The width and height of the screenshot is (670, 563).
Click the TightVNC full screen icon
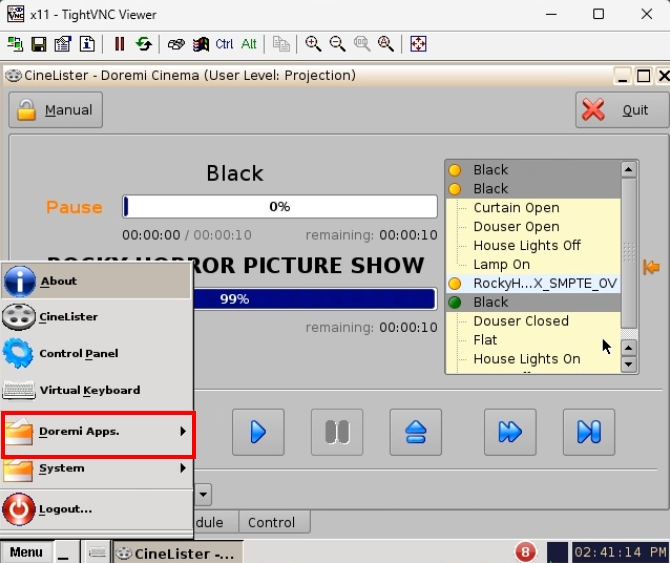click(418, 44)
